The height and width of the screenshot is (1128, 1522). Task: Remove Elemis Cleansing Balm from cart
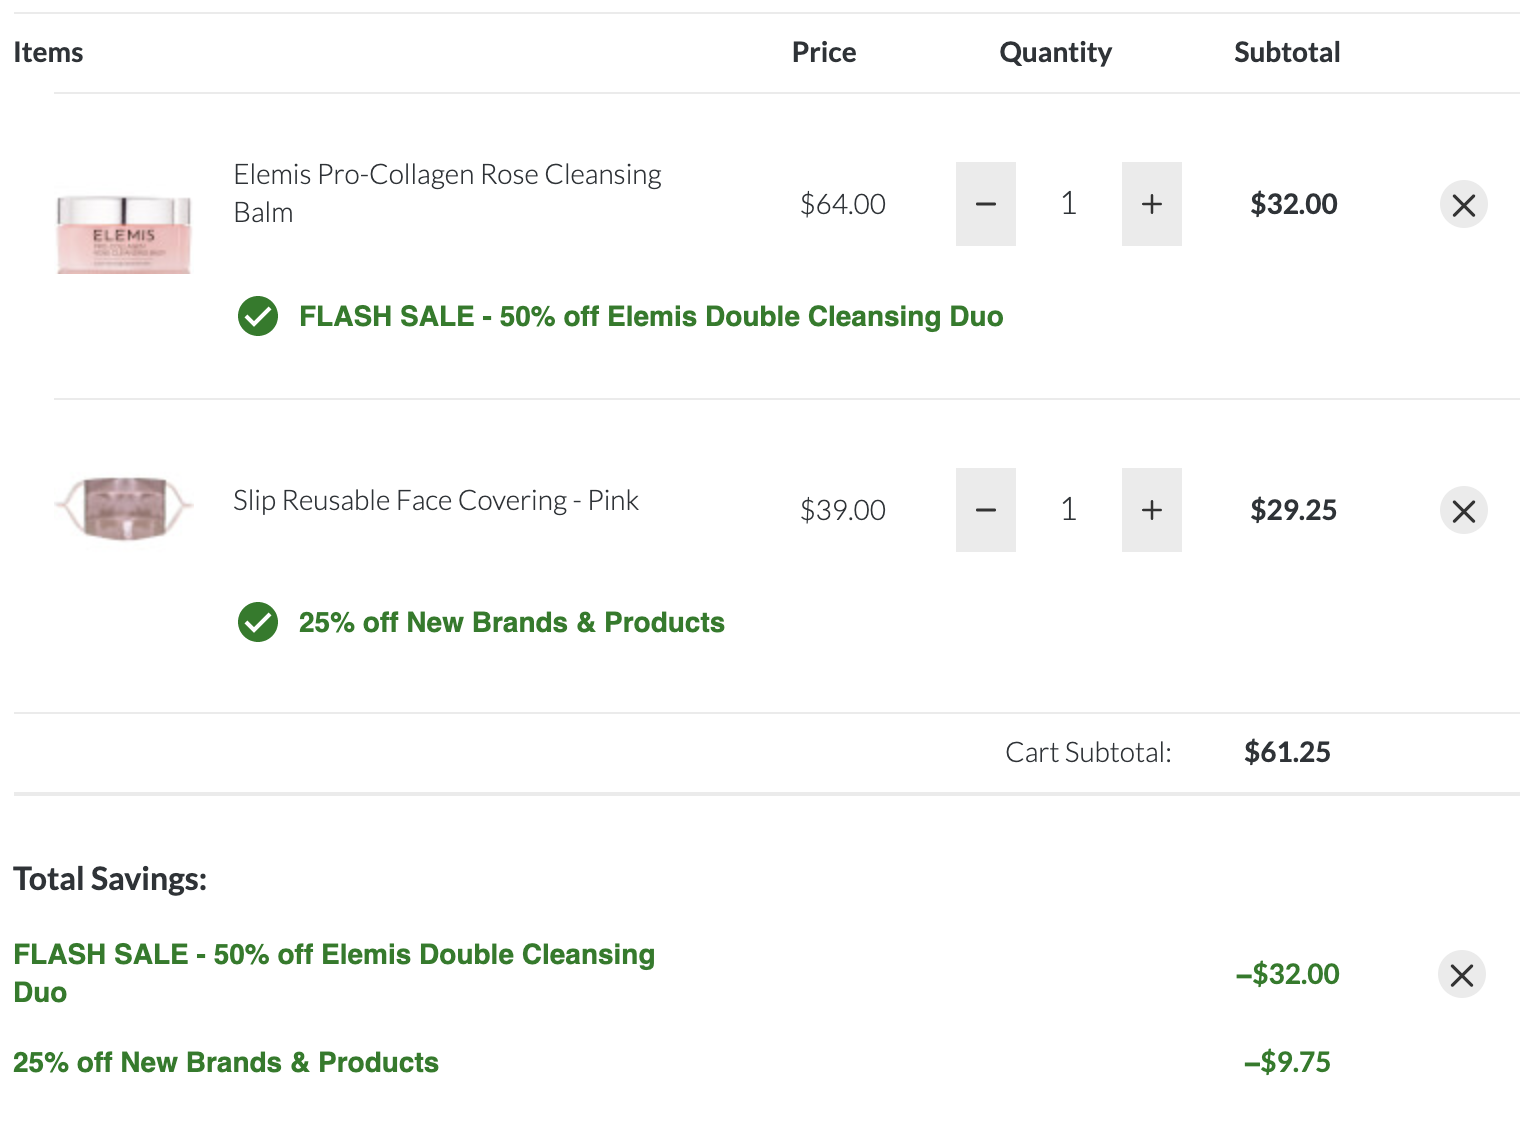click(x=1464, y=205)
